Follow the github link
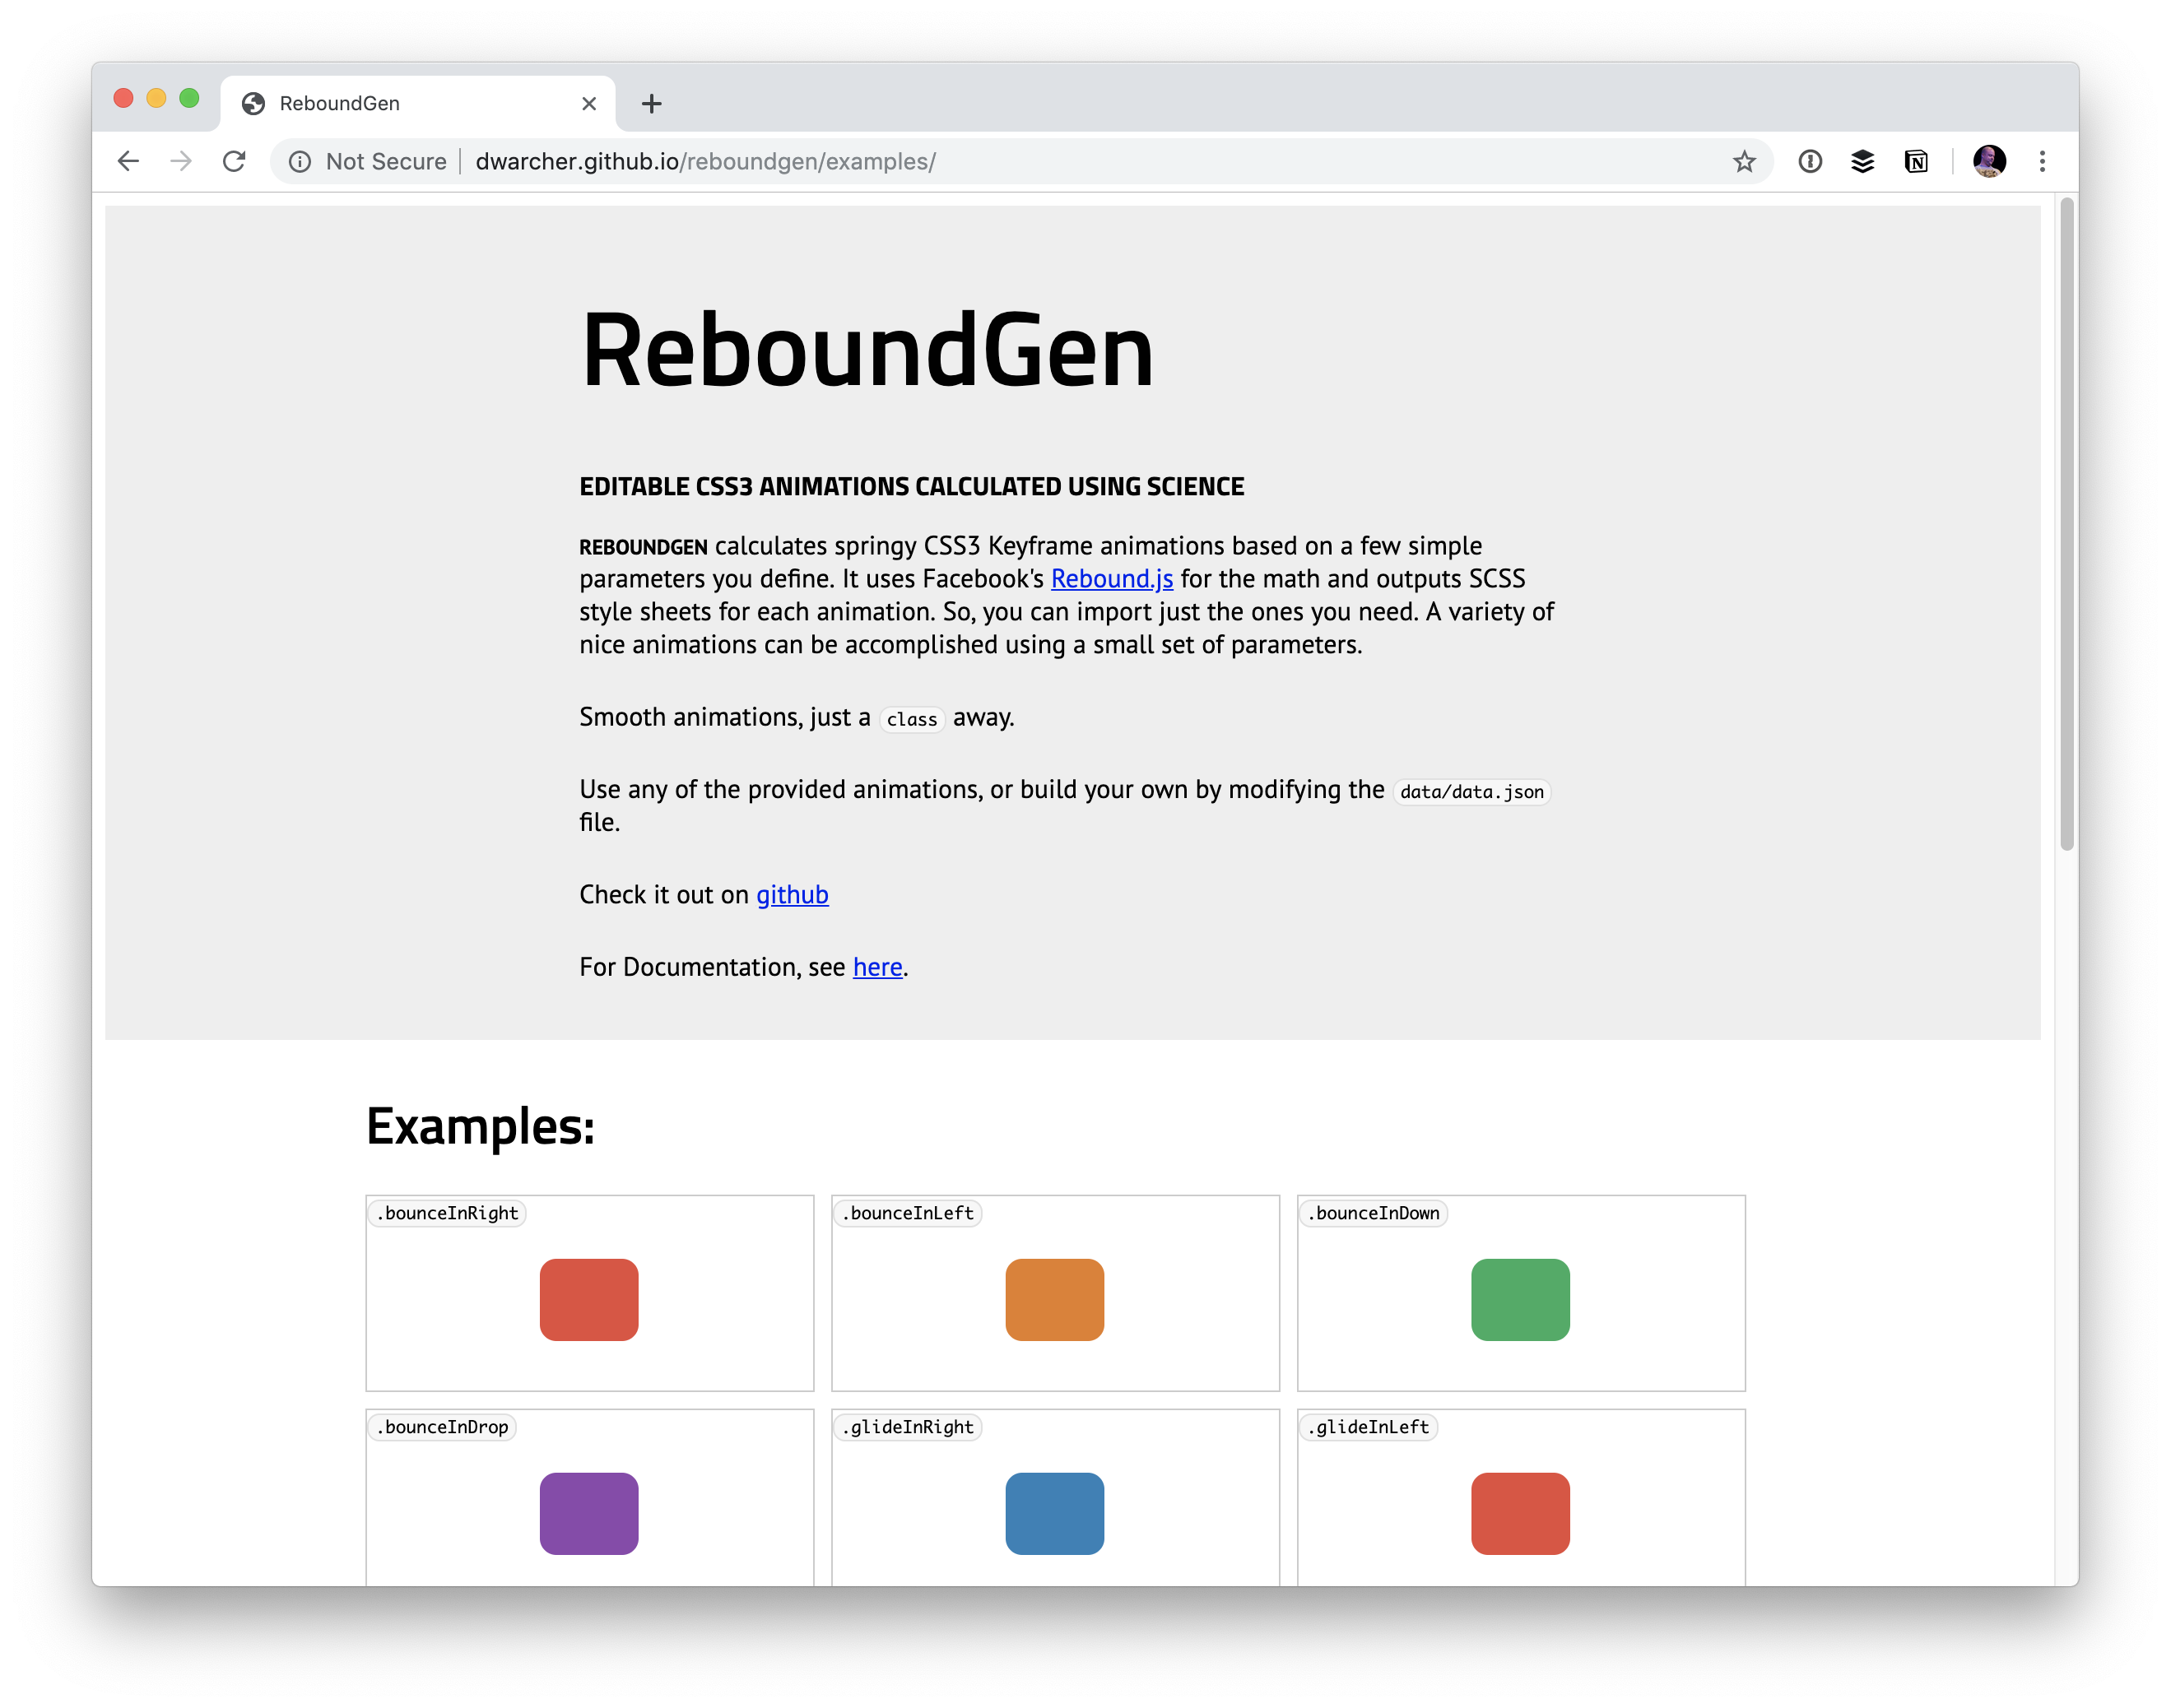This screenshot has height=1708, width=2171. tap(792, 895)
